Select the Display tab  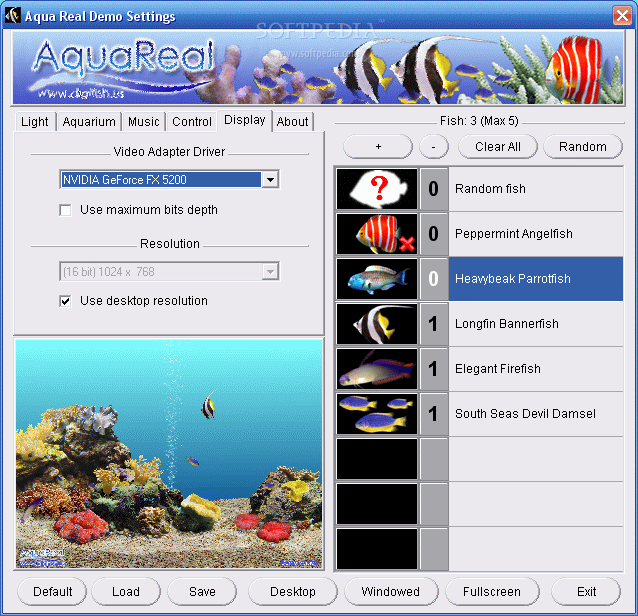[245, 120]
